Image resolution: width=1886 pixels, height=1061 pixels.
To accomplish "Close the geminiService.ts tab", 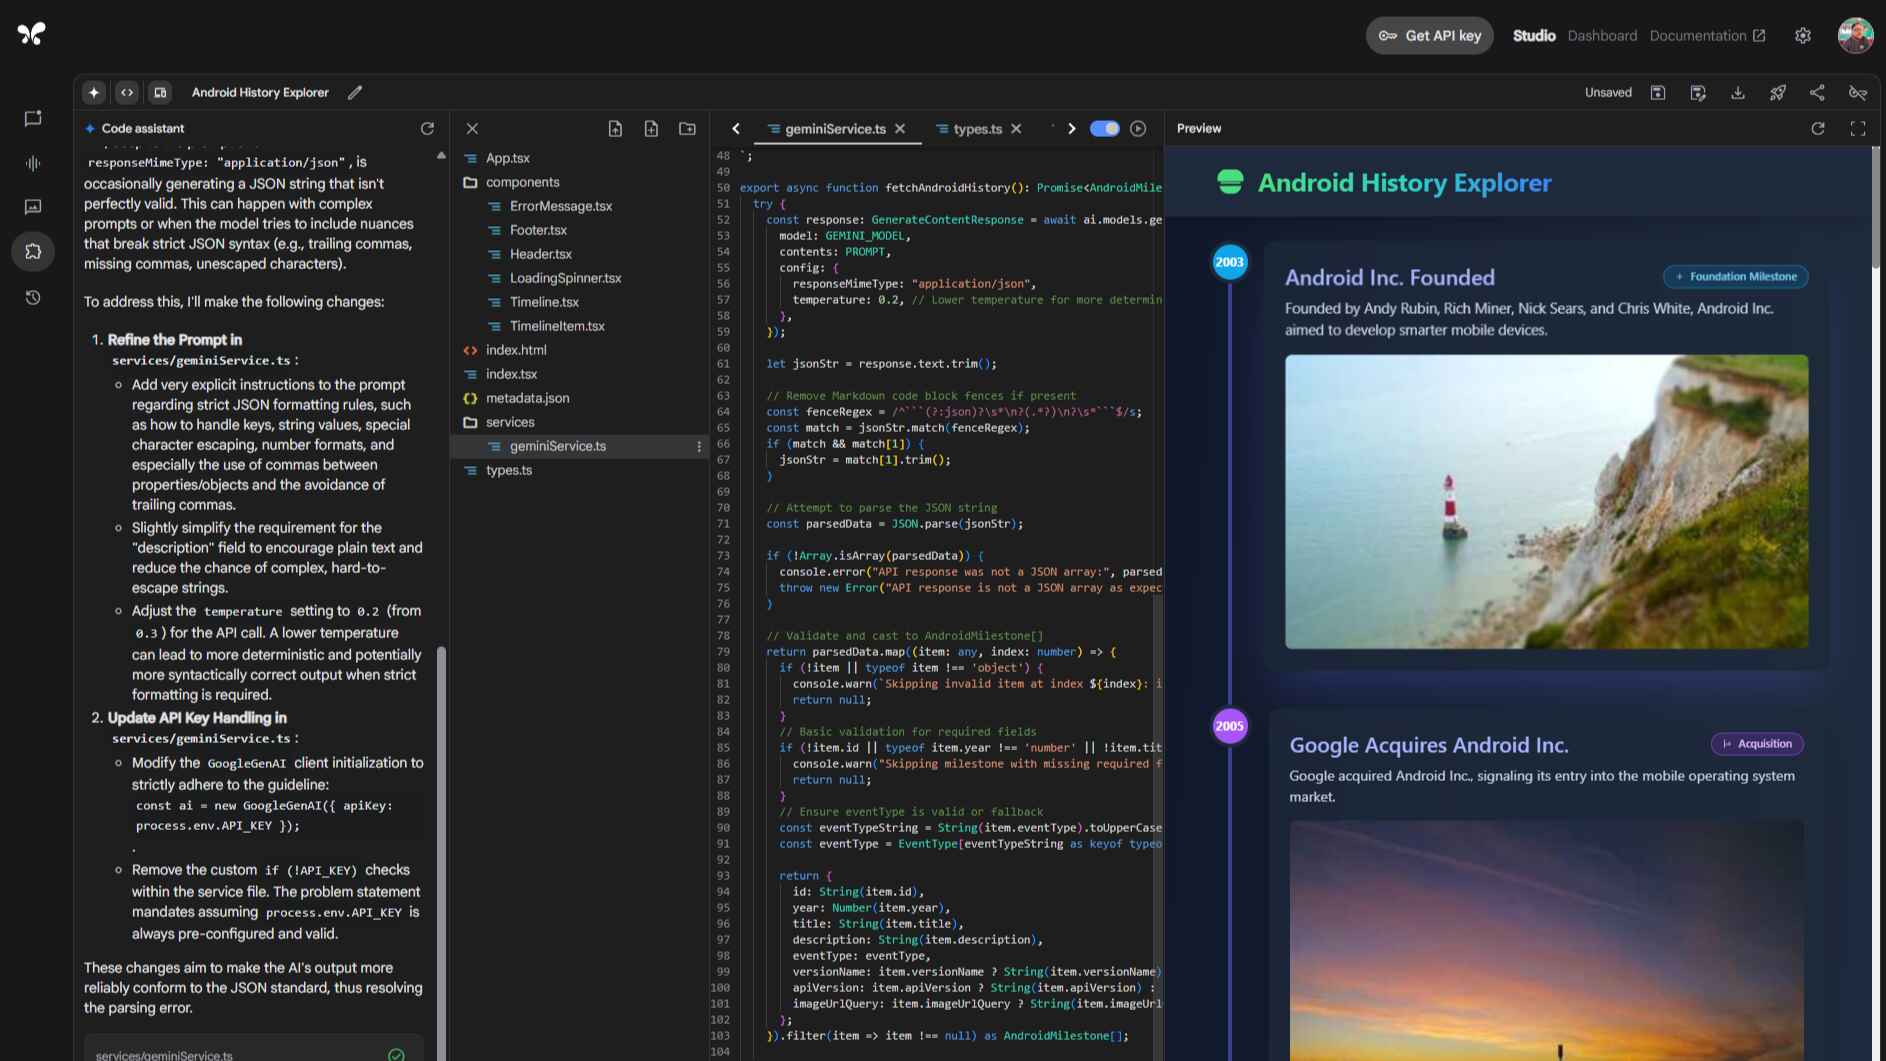I will (900, 128).
